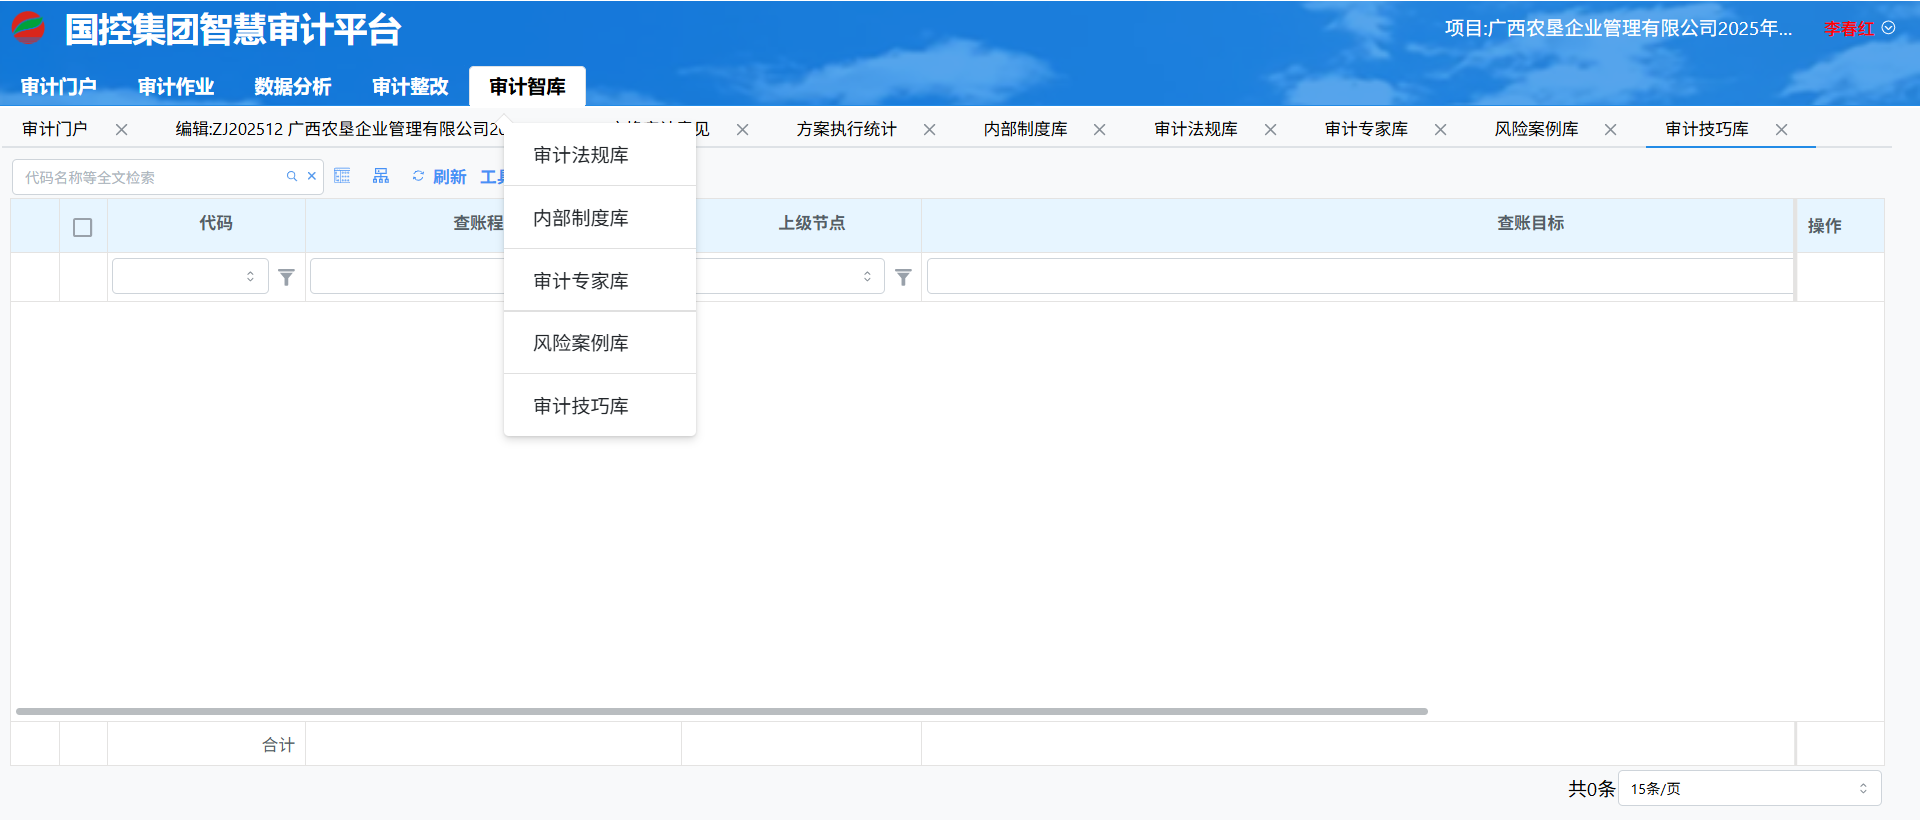The height and width of the screenshot is (839, 1920).
Task: Switch to table list view icon
Action: pos(342,177)
